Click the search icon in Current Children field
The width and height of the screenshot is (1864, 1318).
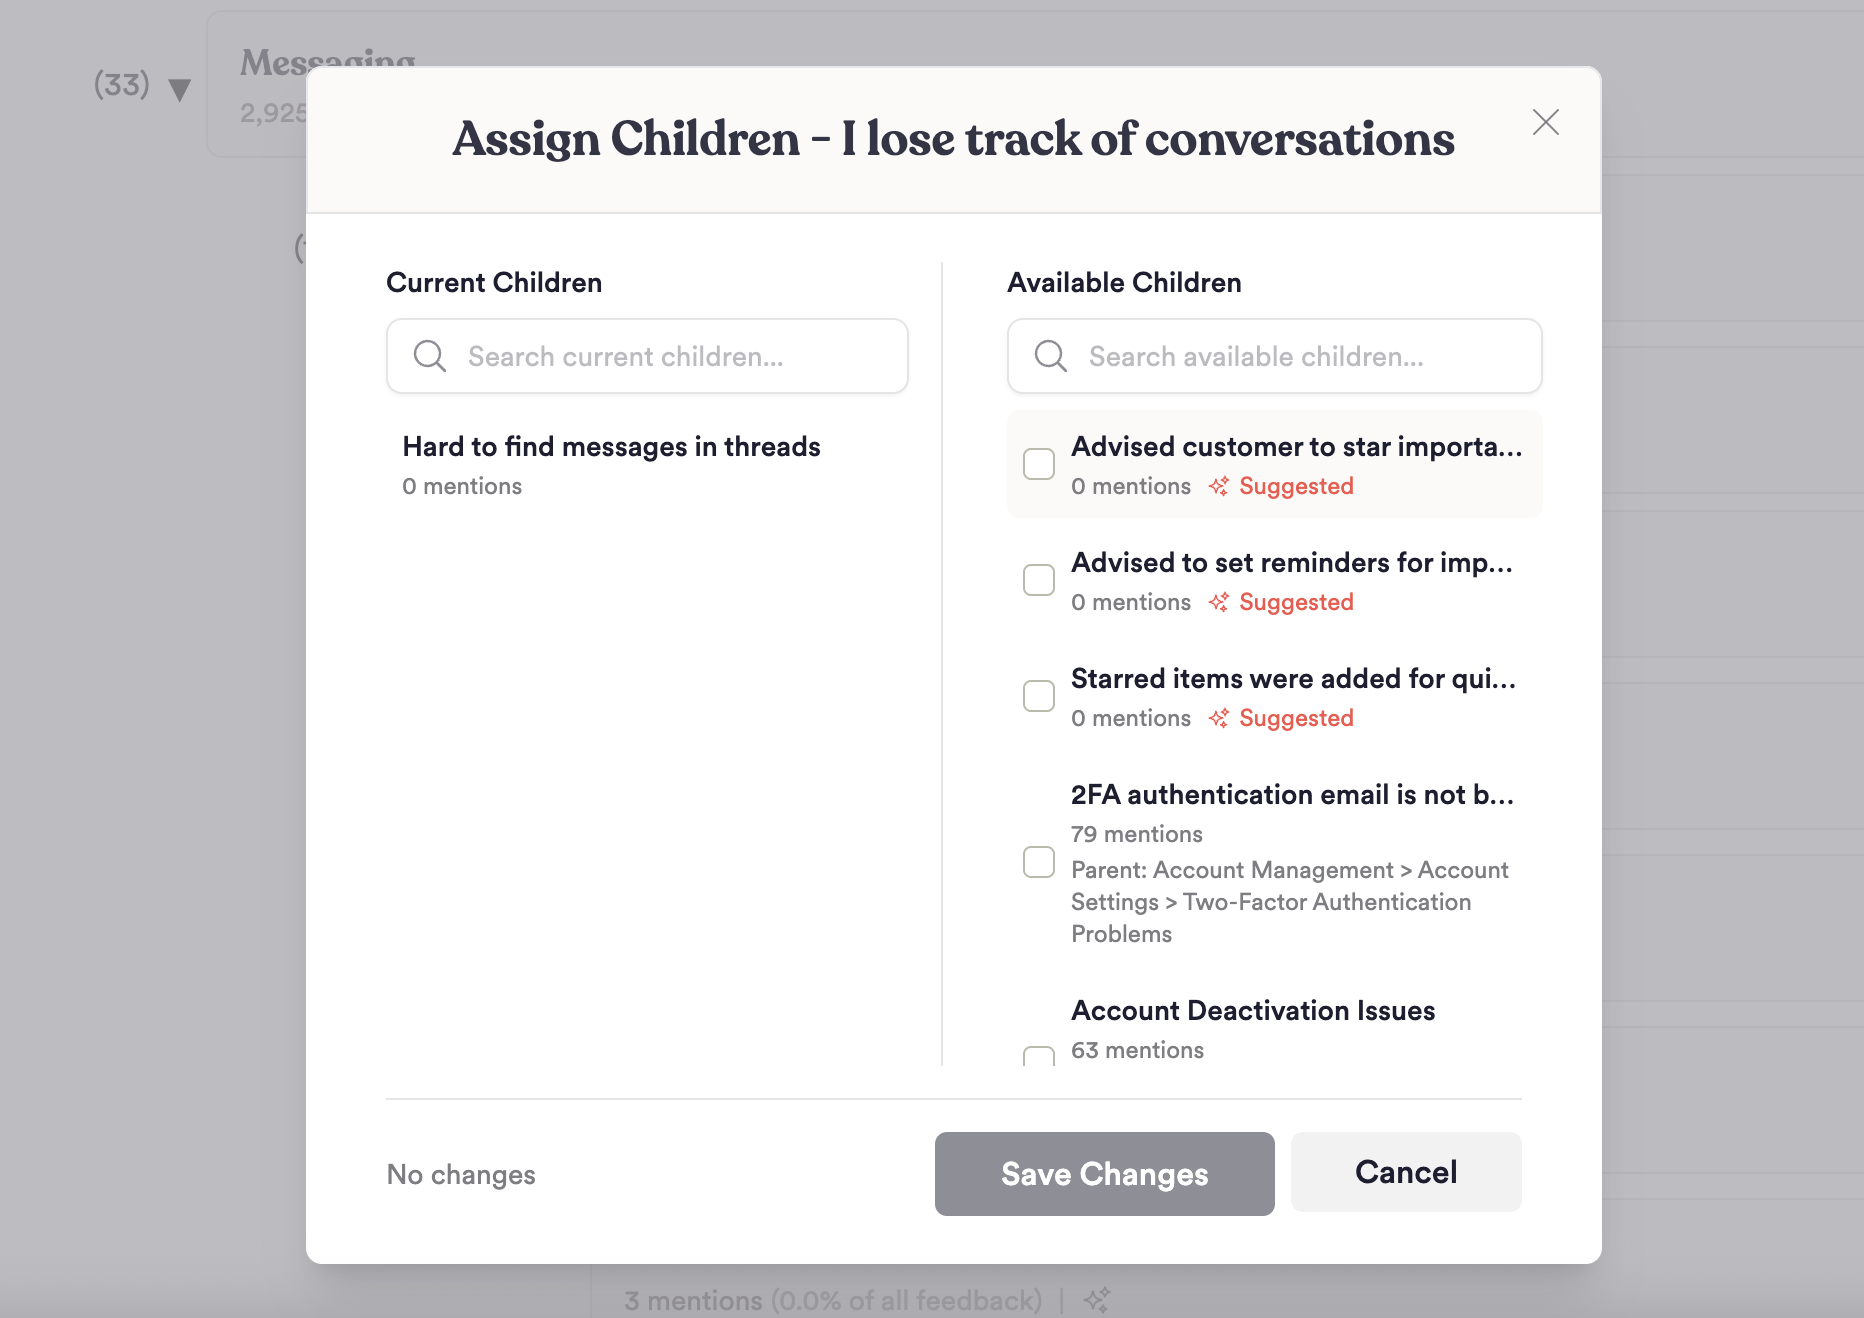pos(429,356)
